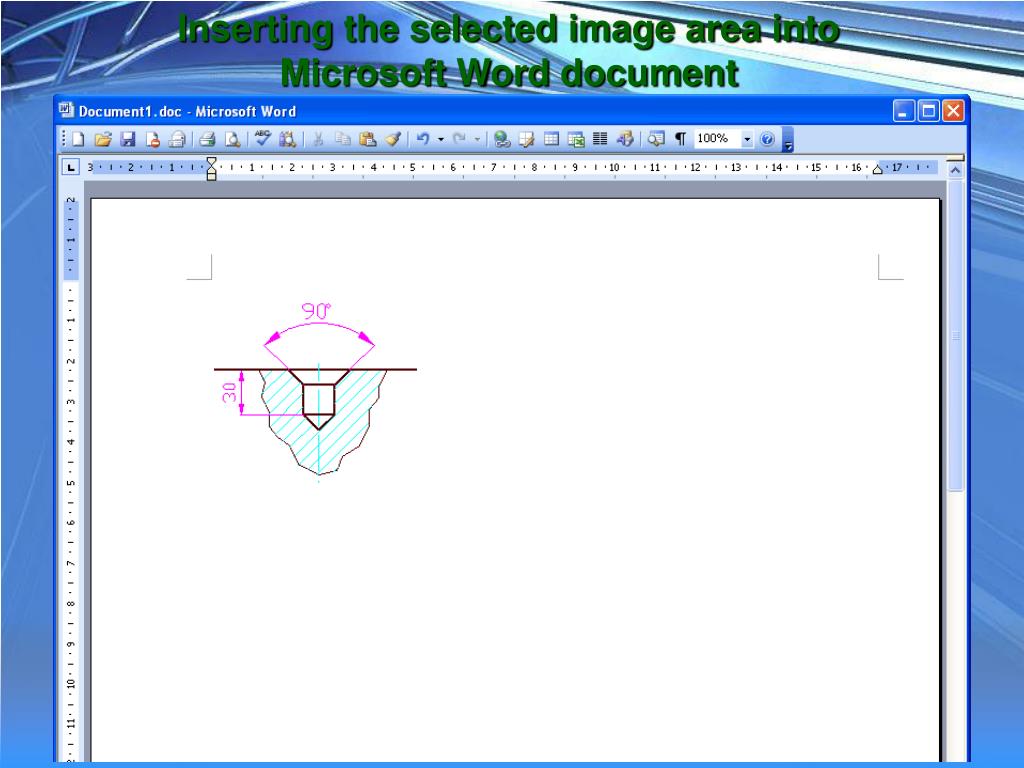Click the toolbar move handle at left
This screenshot has width=1024, height=768.
[64, 139]
